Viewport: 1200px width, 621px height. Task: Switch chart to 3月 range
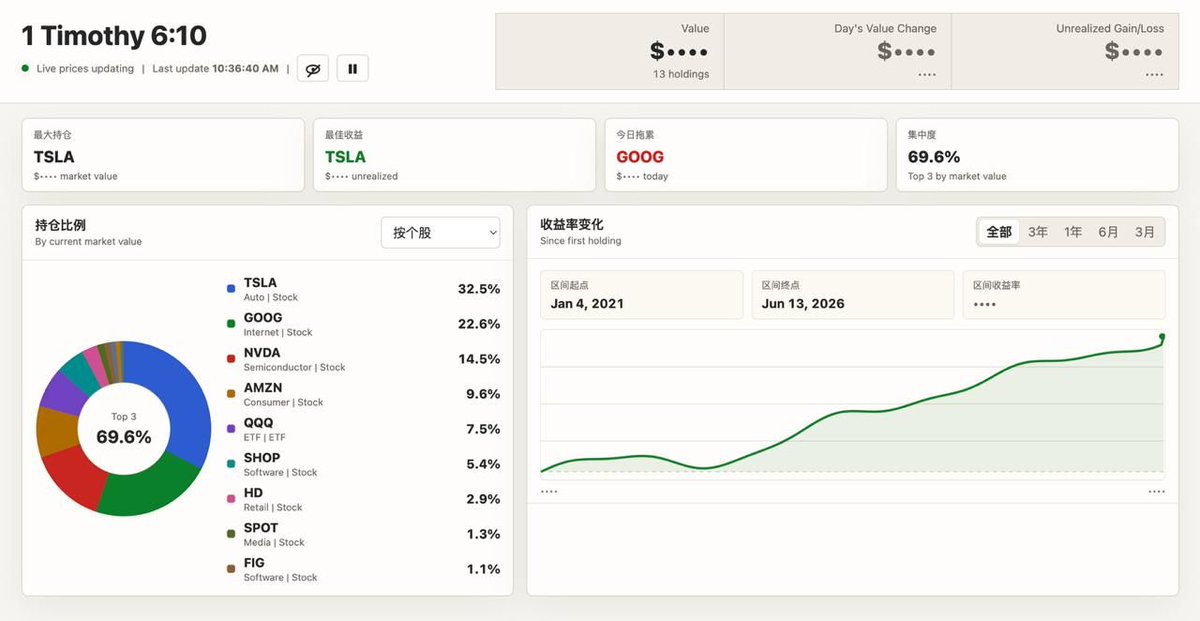point(1144,232)
